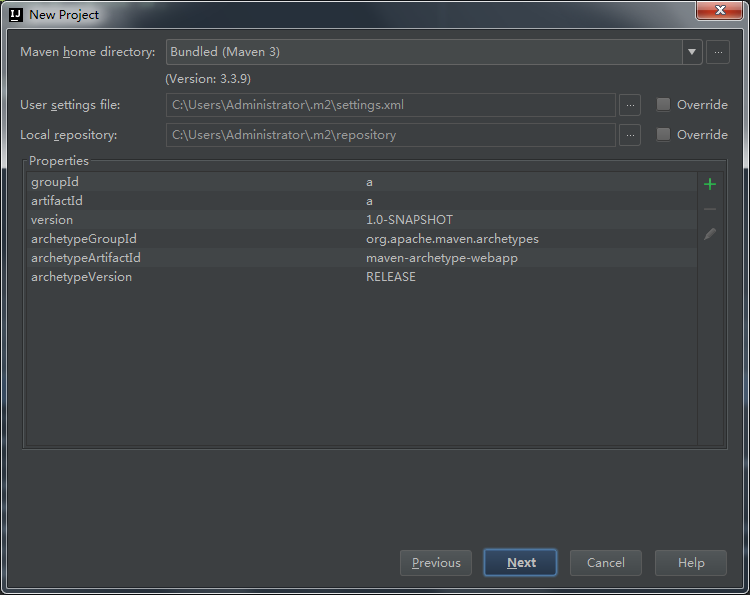This screenshot has height=595, width=750.
Task: Click the green plus add property icon
Action: pos(710,184)
